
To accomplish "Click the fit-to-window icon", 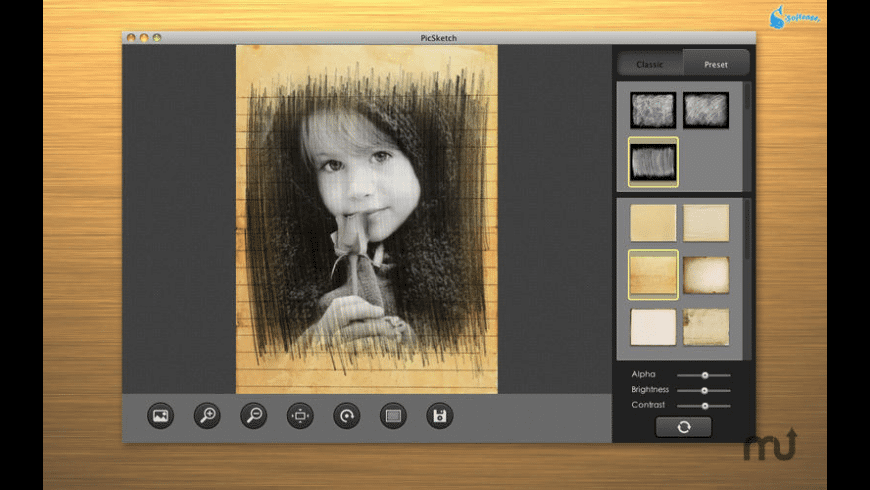I will (300, 416).
